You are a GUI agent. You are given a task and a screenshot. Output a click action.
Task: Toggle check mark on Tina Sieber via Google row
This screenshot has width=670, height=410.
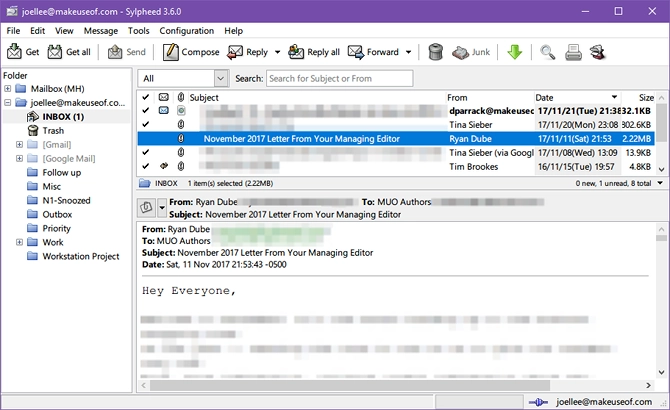[146, 152]
